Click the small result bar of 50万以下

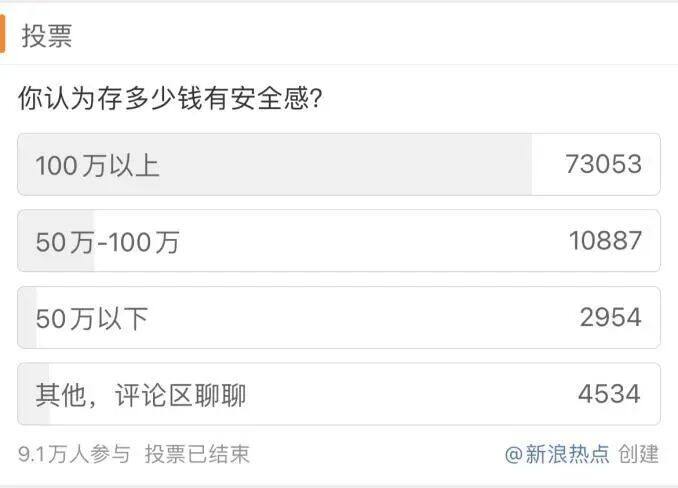[26, 318]
